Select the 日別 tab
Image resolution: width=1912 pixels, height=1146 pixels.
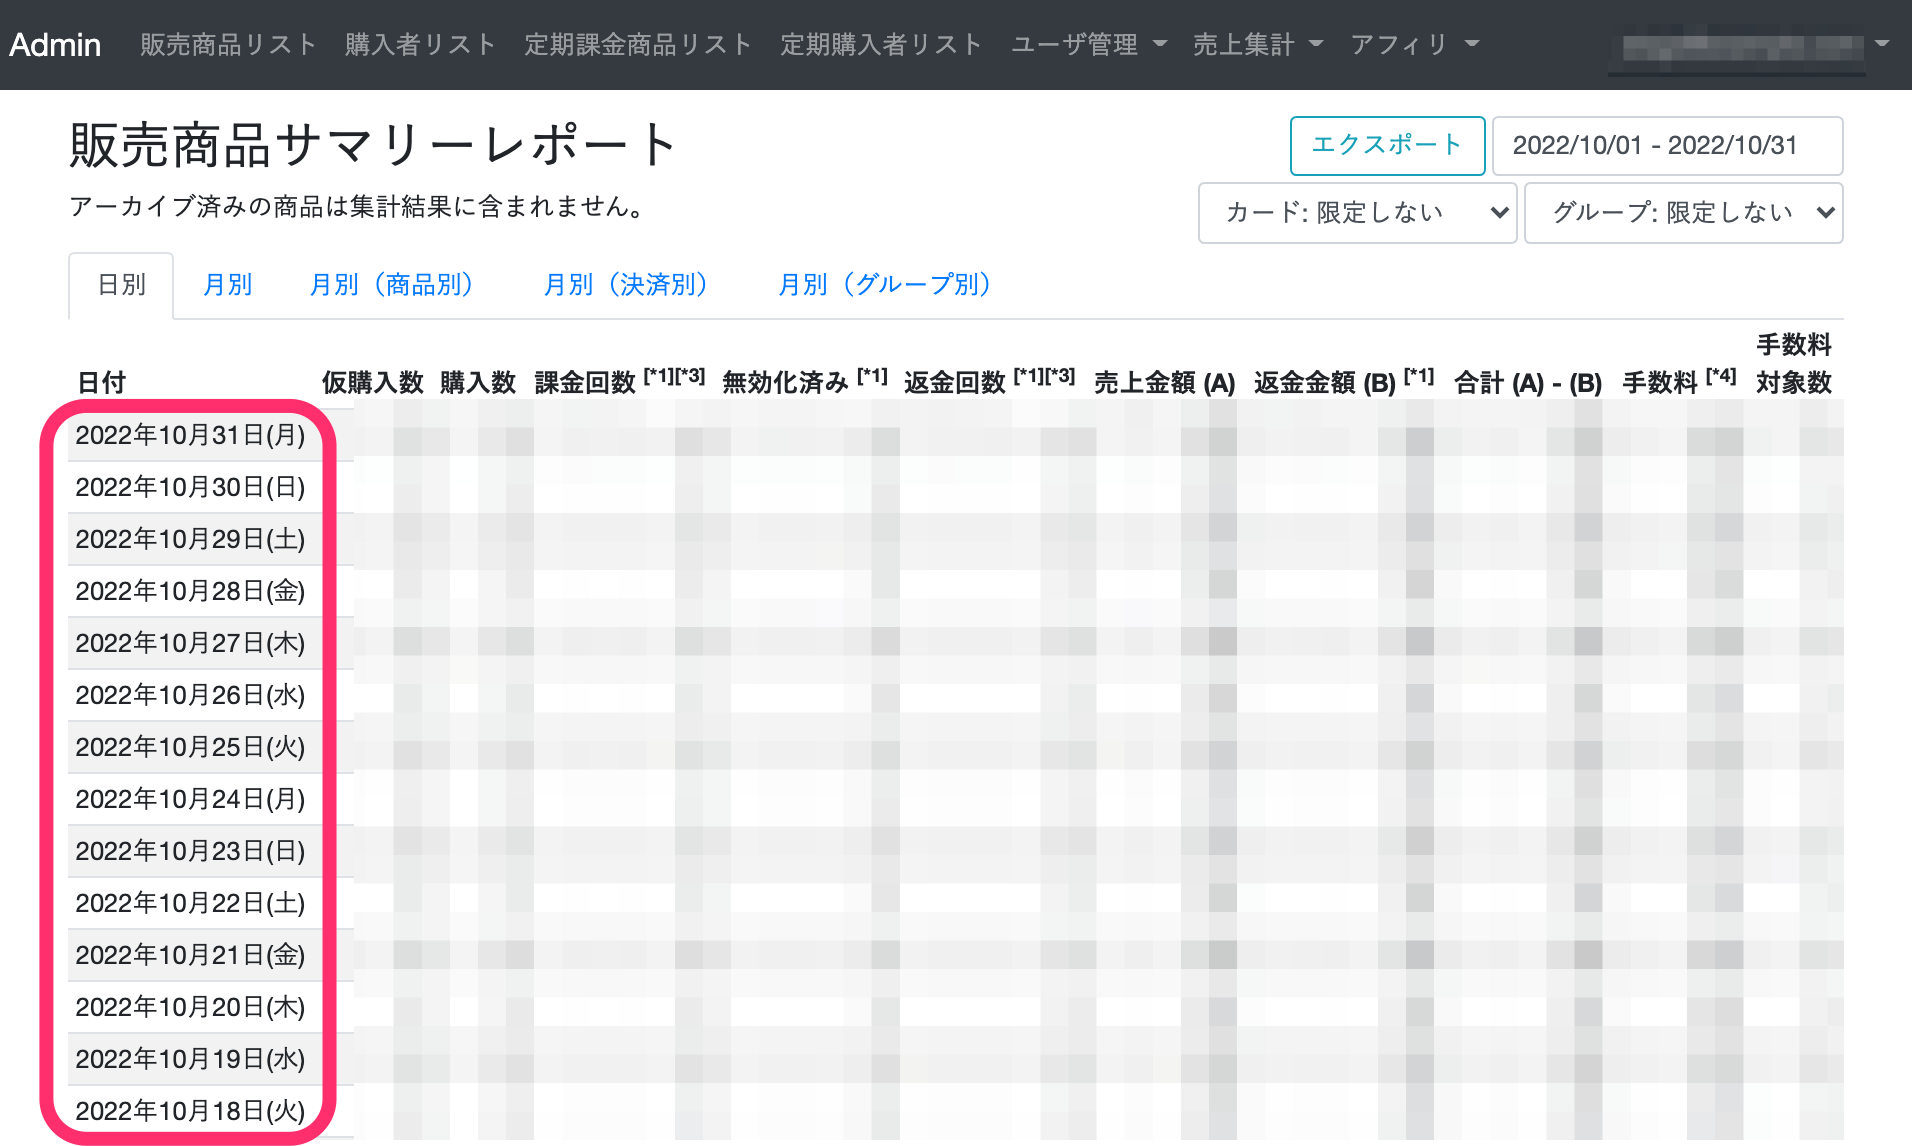coord(121,286)
